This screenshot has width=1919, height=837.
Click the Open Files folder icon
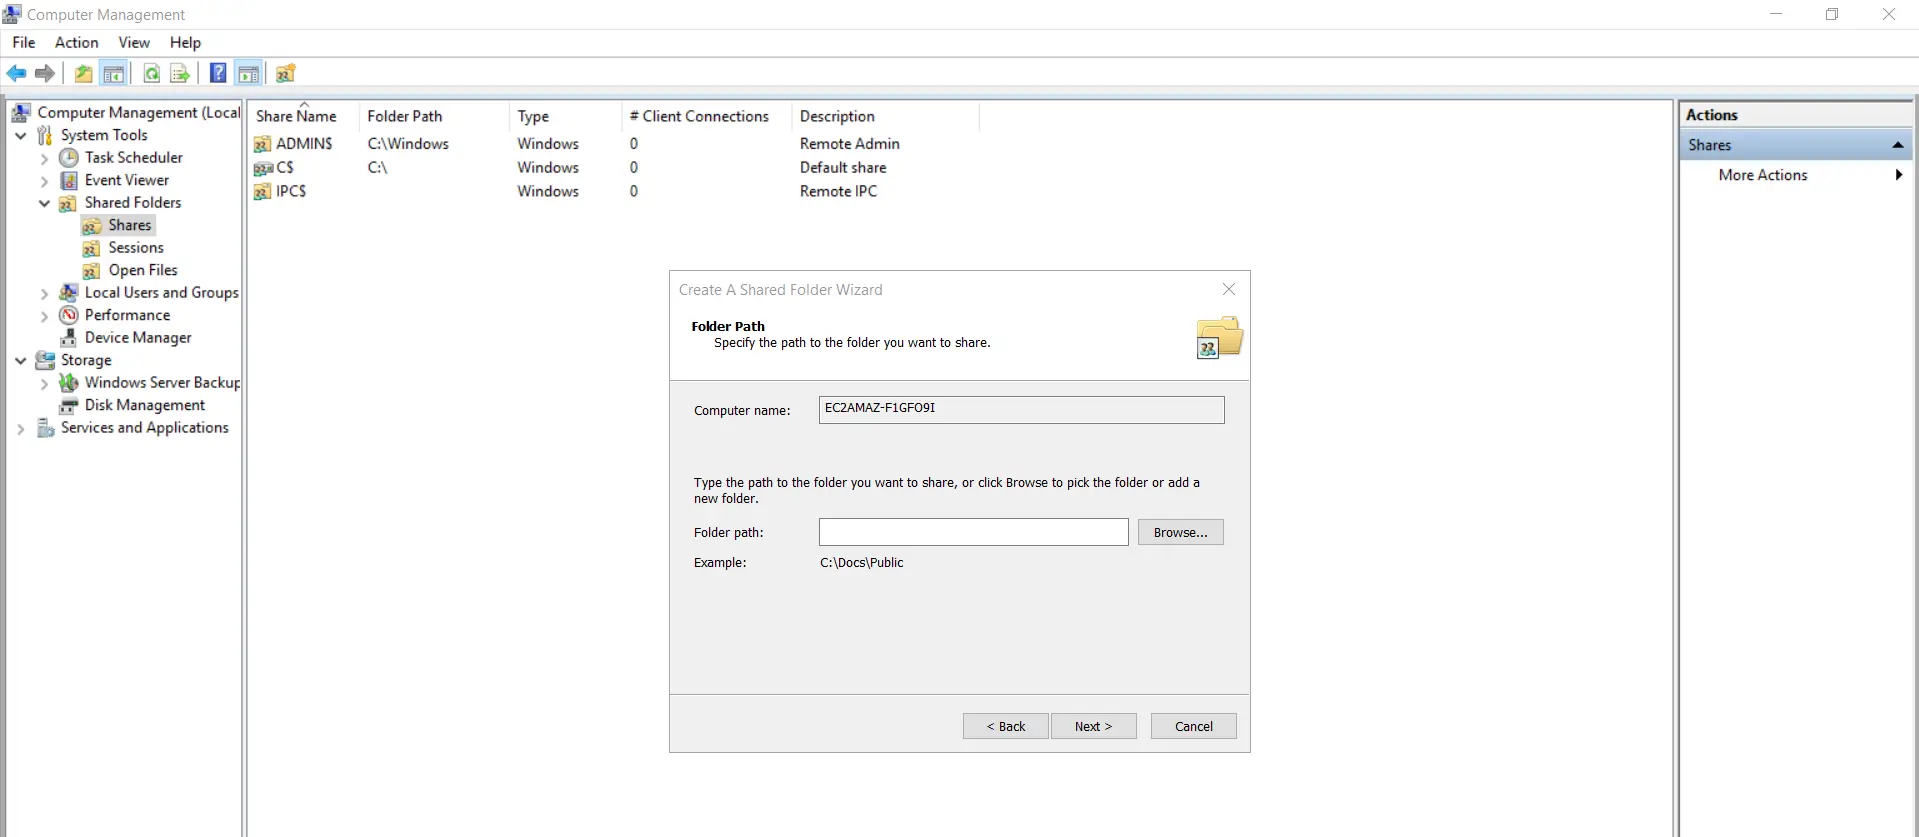pyautogui.click(x=92, y=271)
